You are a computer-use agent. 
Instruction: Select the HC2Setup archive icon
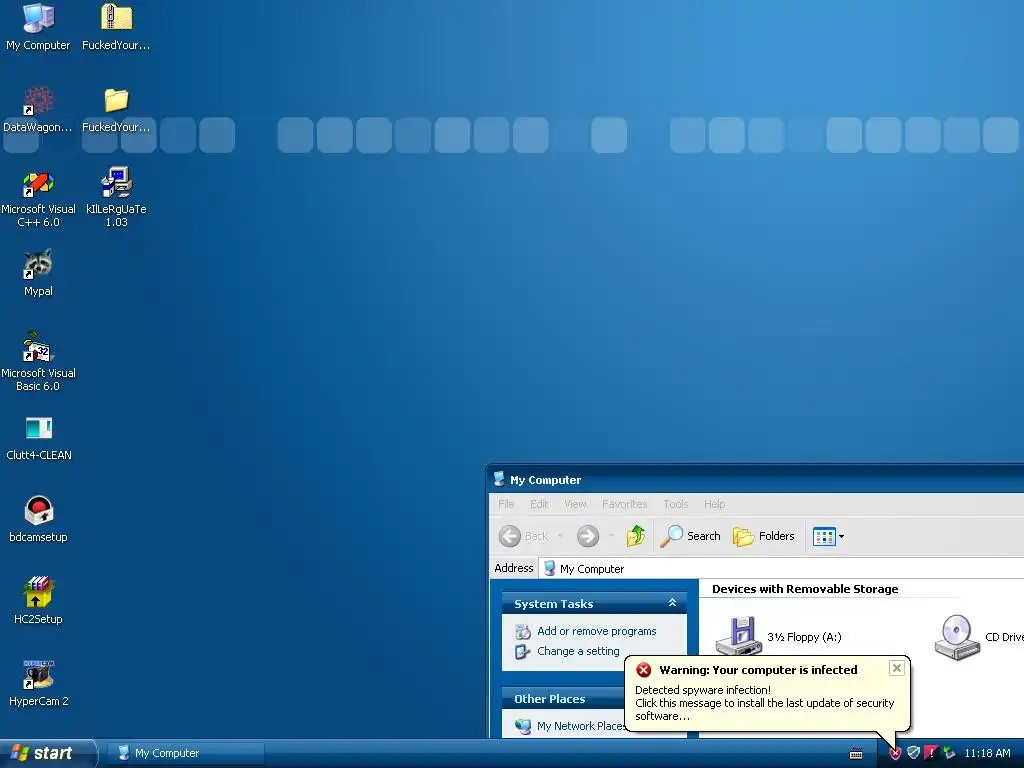[38, 601]
